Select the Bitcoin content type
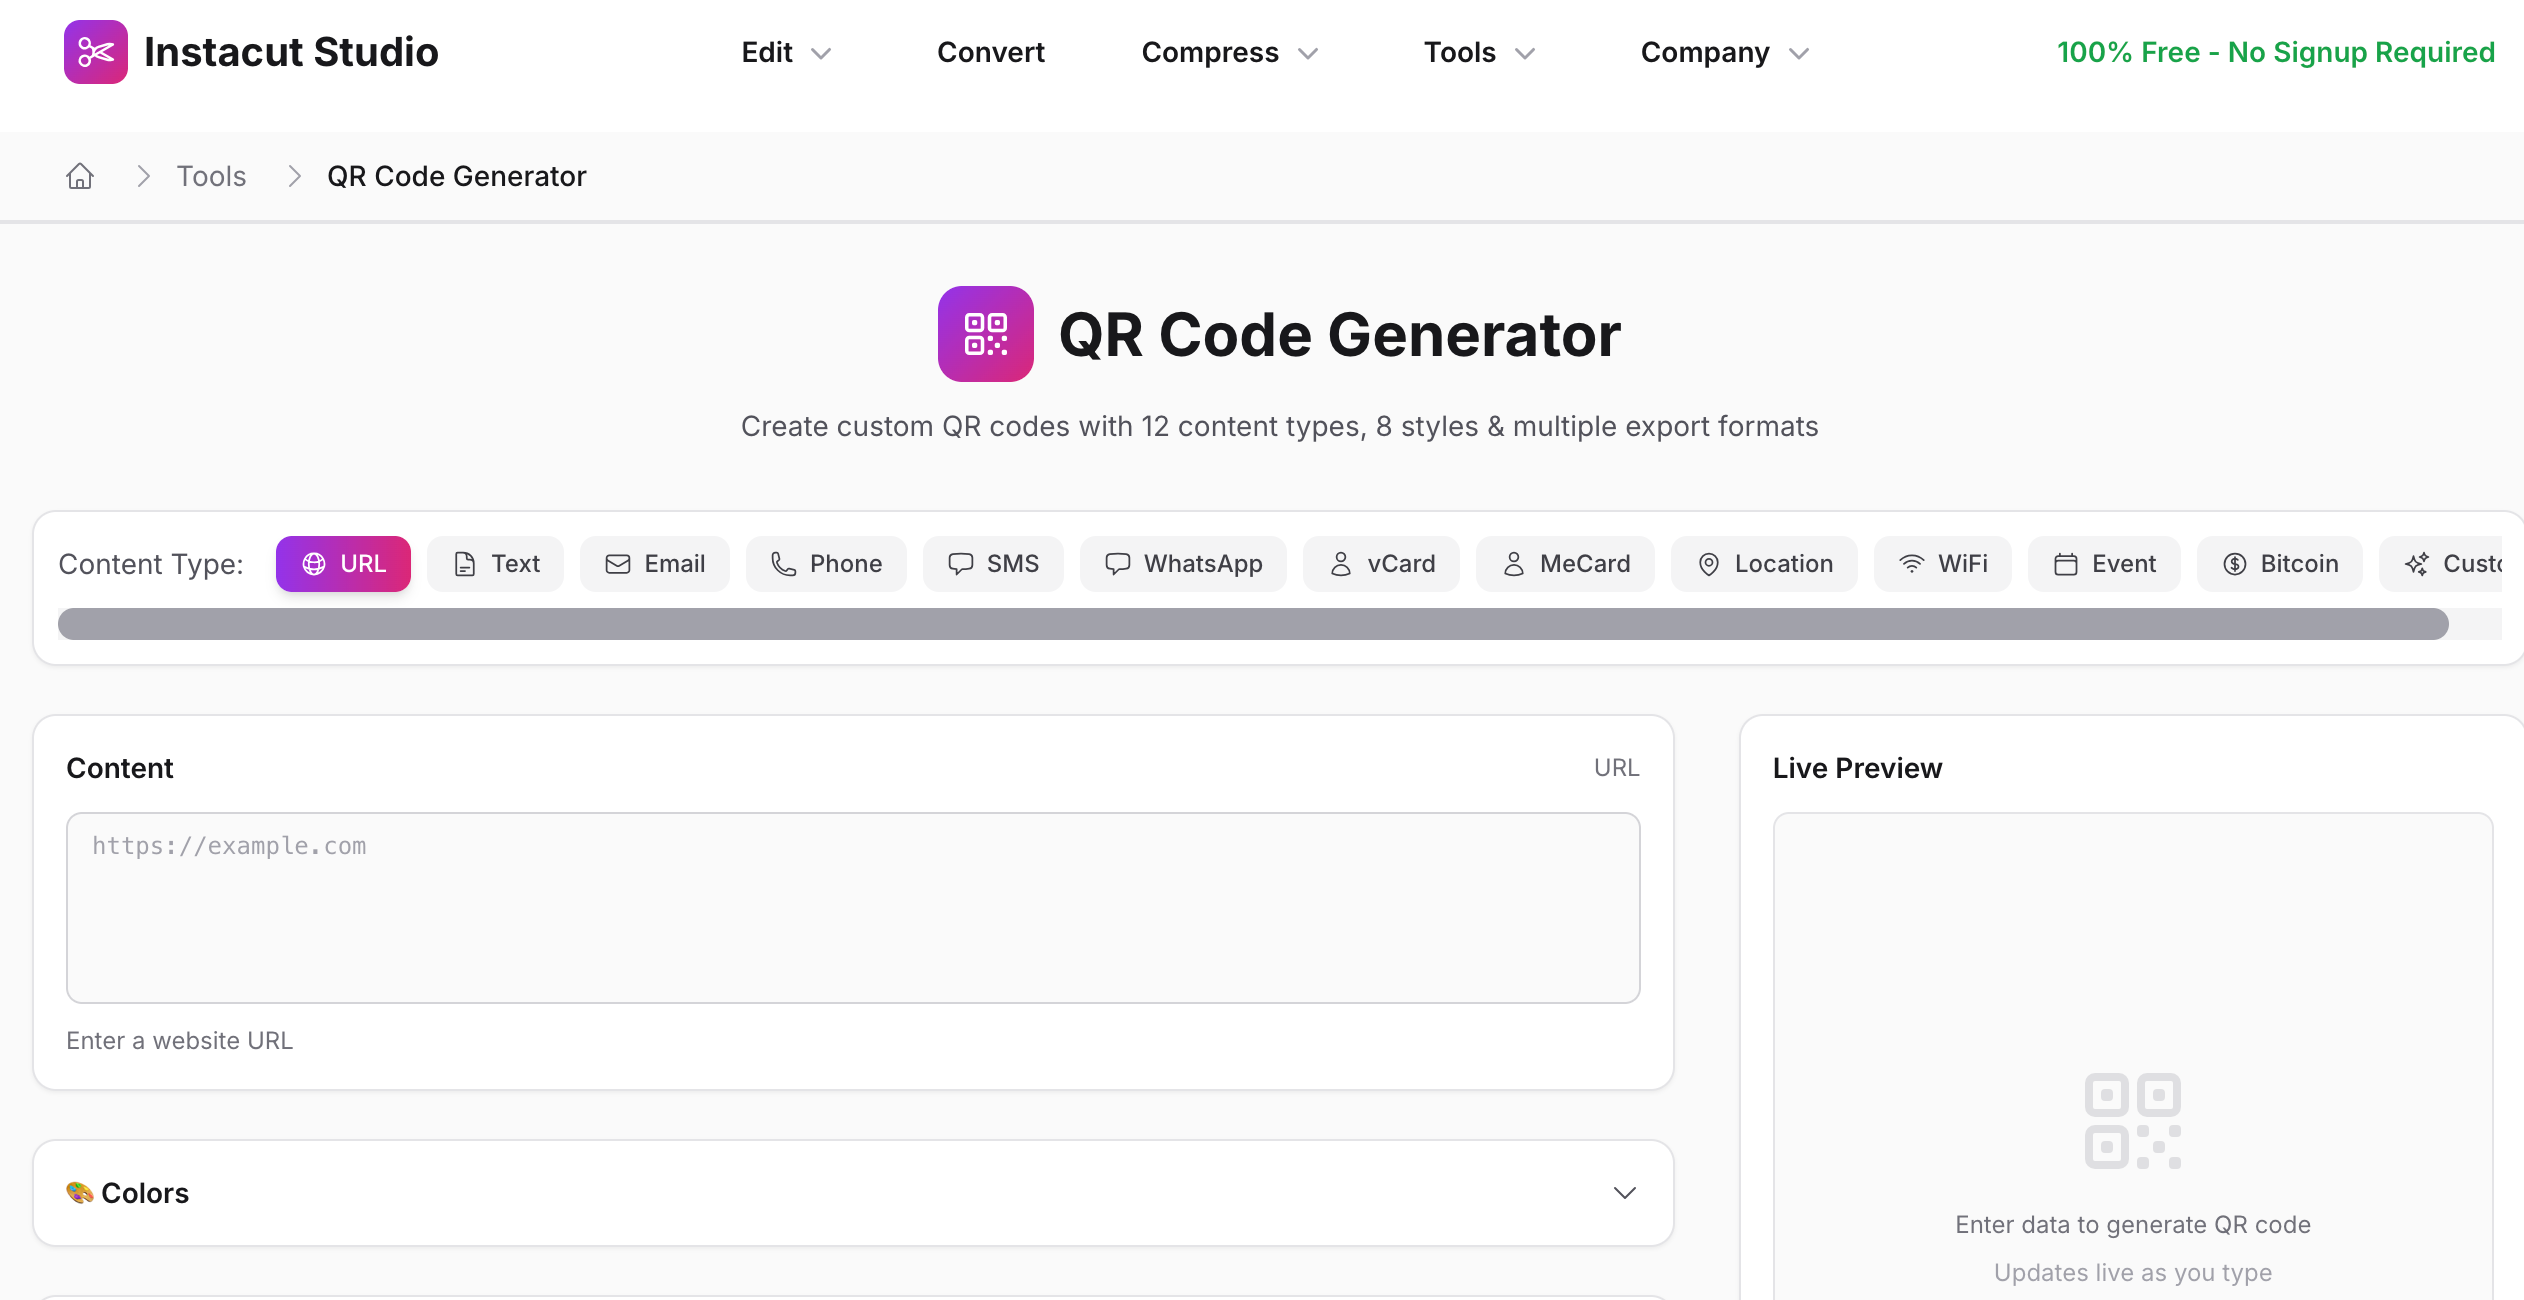 (x=2279, y=564)
